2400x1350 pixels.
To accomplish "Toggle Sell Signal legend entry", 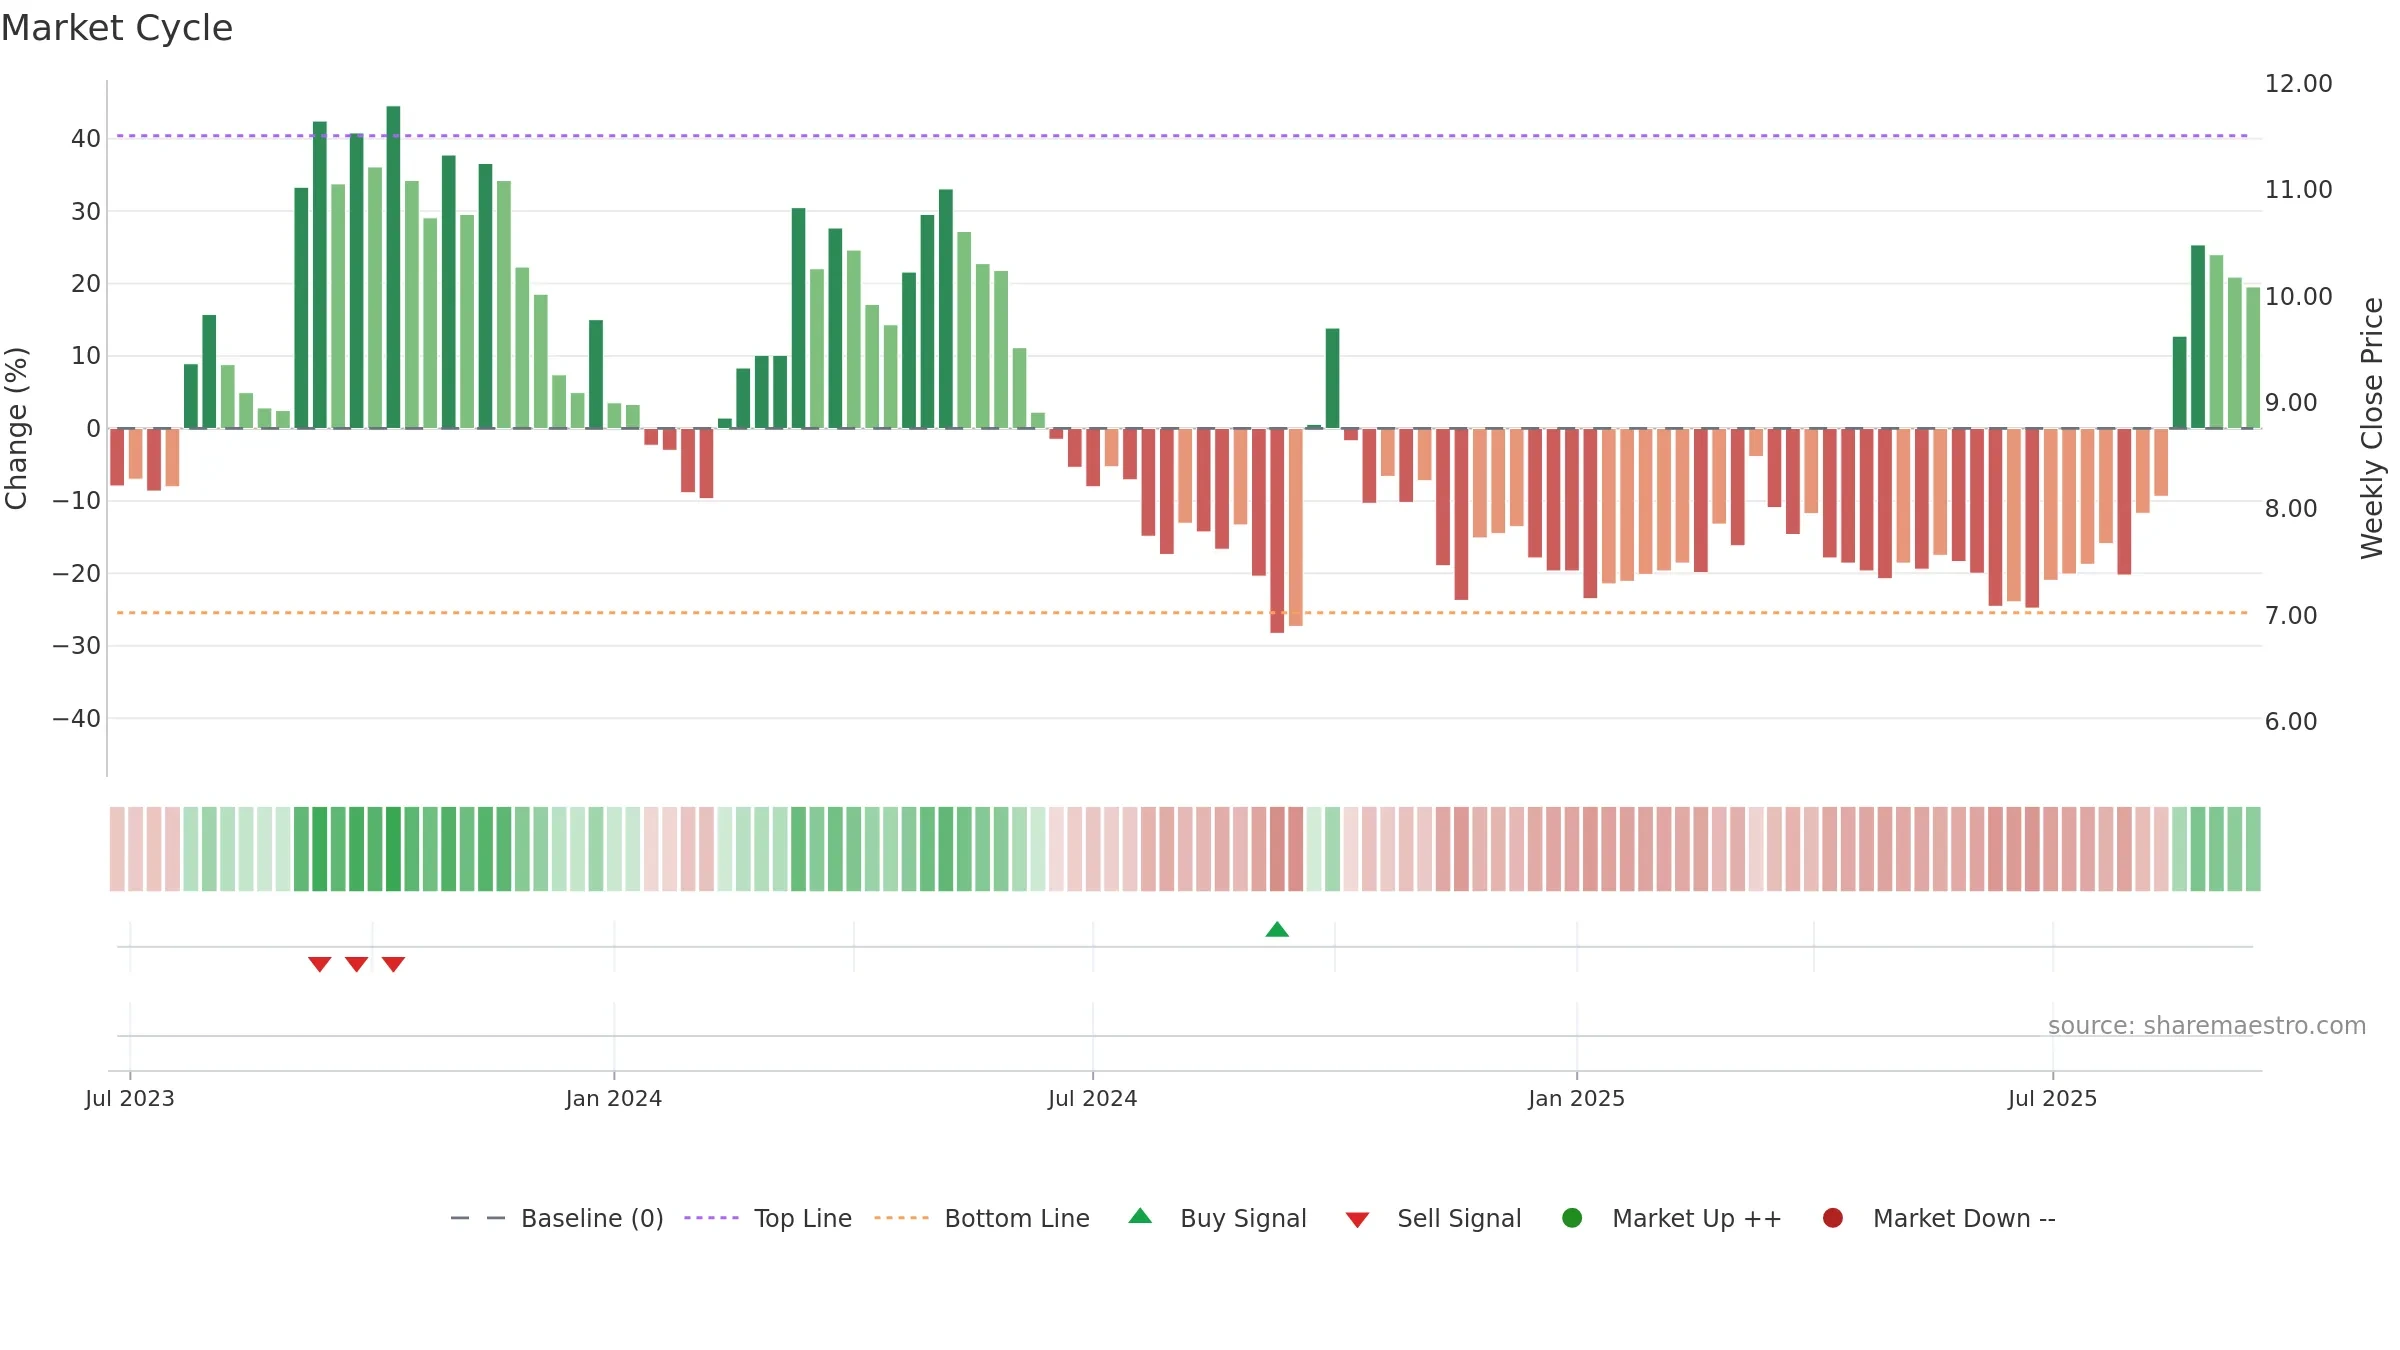I will (1433, 1218).
